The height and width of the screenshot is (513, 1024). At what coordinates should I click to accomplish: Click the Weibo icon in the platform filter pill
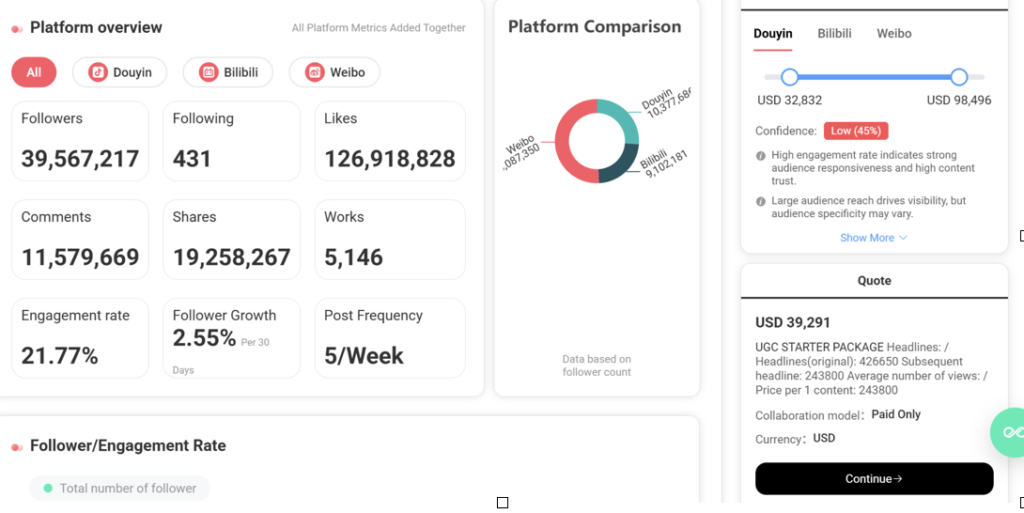[x=314, y=72]
